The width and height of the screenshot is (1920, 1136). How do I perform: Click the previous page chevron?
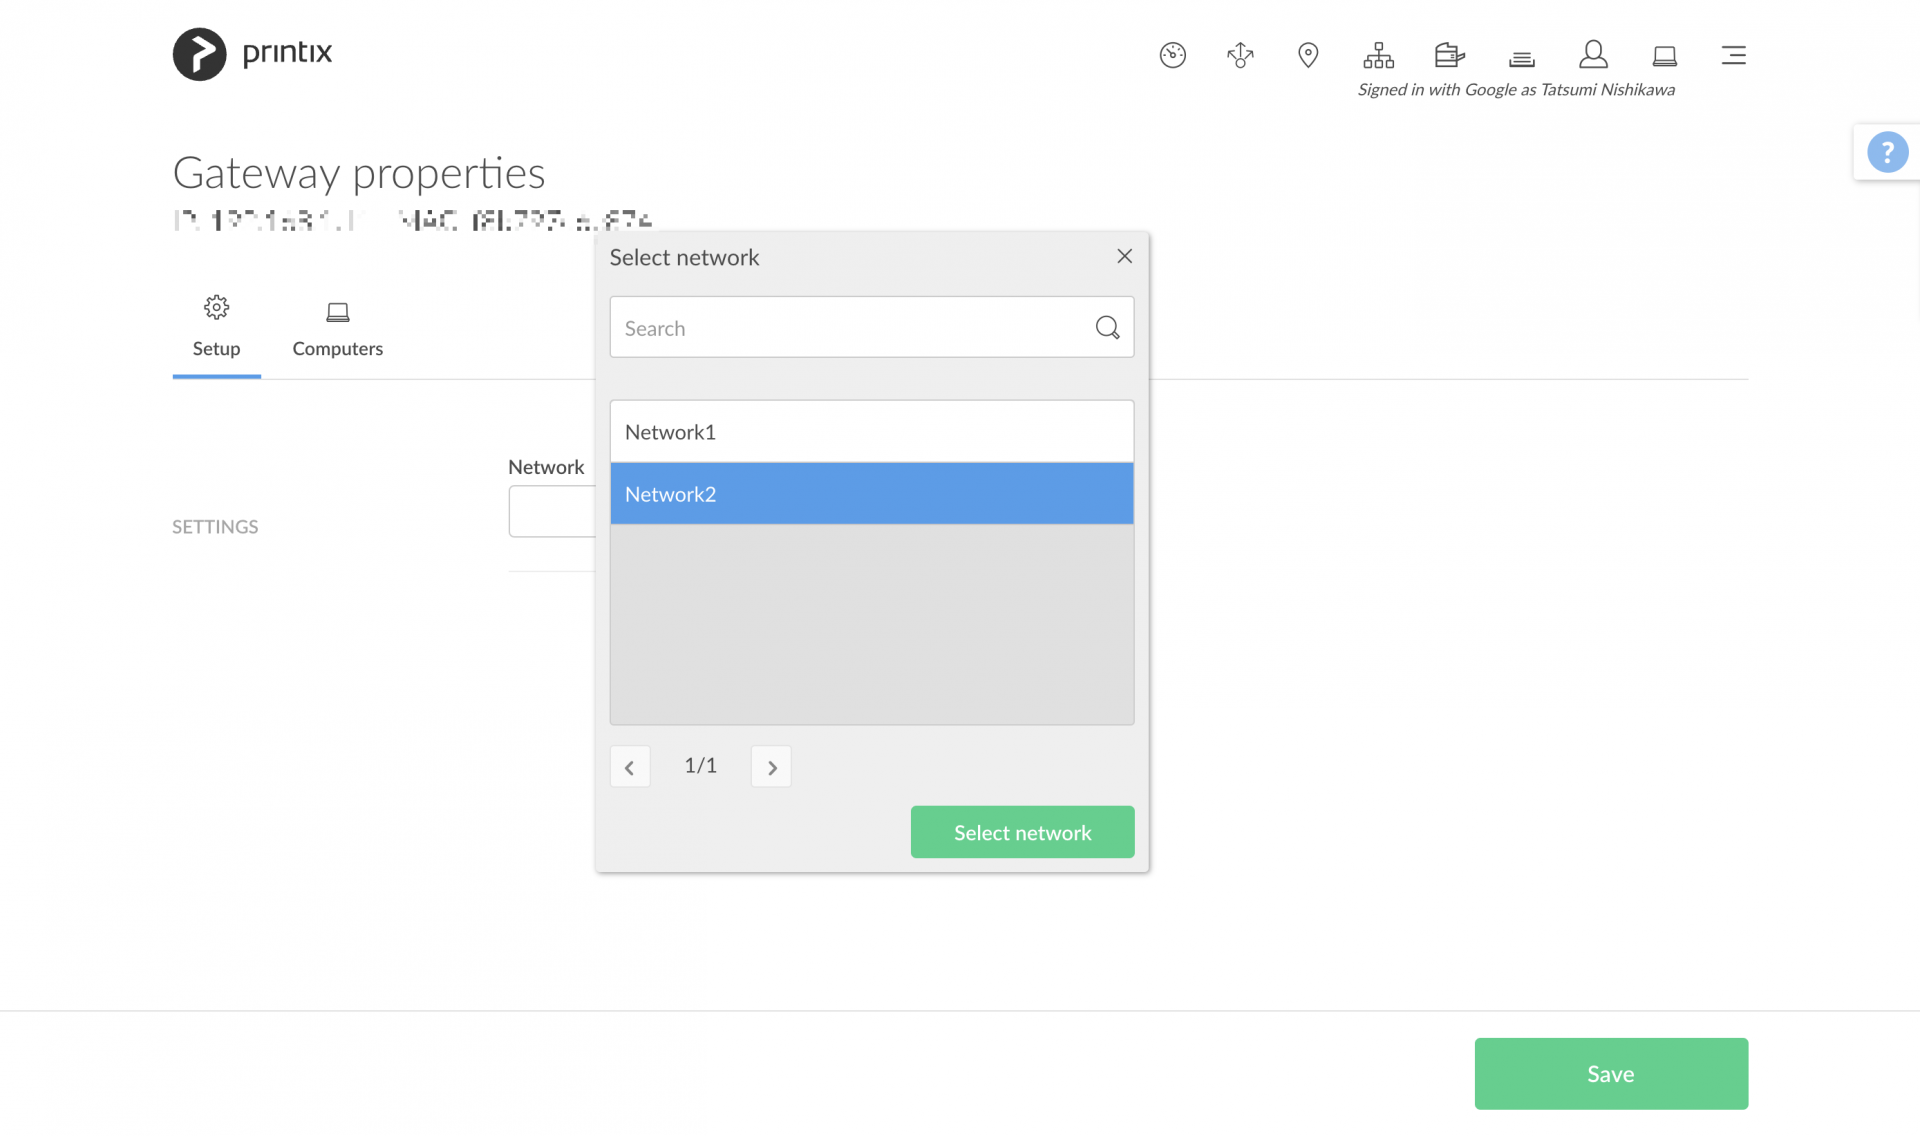629,766
